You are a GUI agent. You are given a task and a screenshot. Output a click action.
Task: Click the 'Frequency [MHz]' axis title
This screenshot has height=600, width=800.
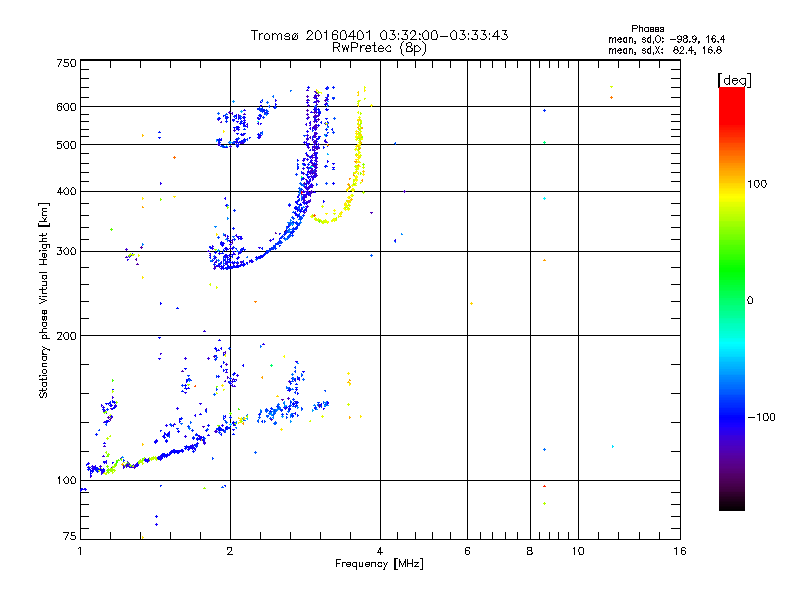point(379,564)
